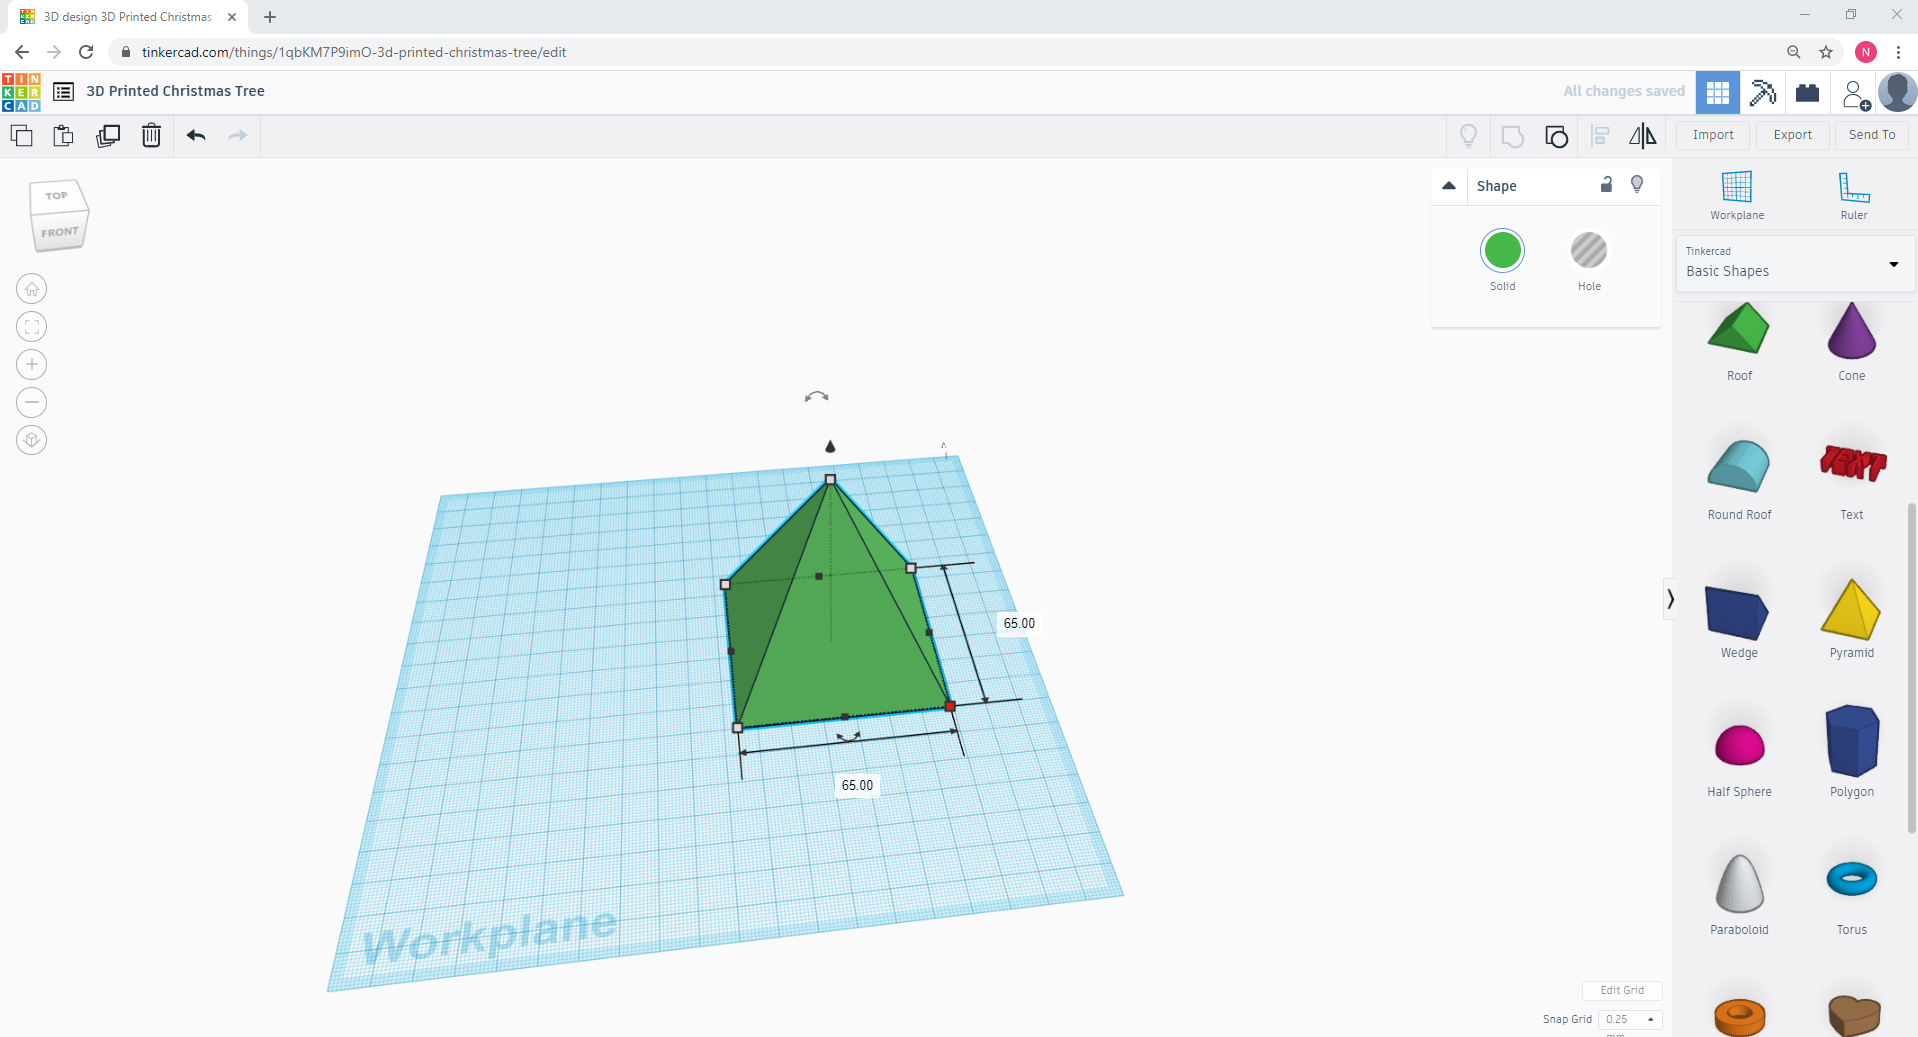Image resolution: width=1918 pixels, height=1037 pixels.
Task: Open the Basic Shapes dropdown
Action: tap(1893, 264)
